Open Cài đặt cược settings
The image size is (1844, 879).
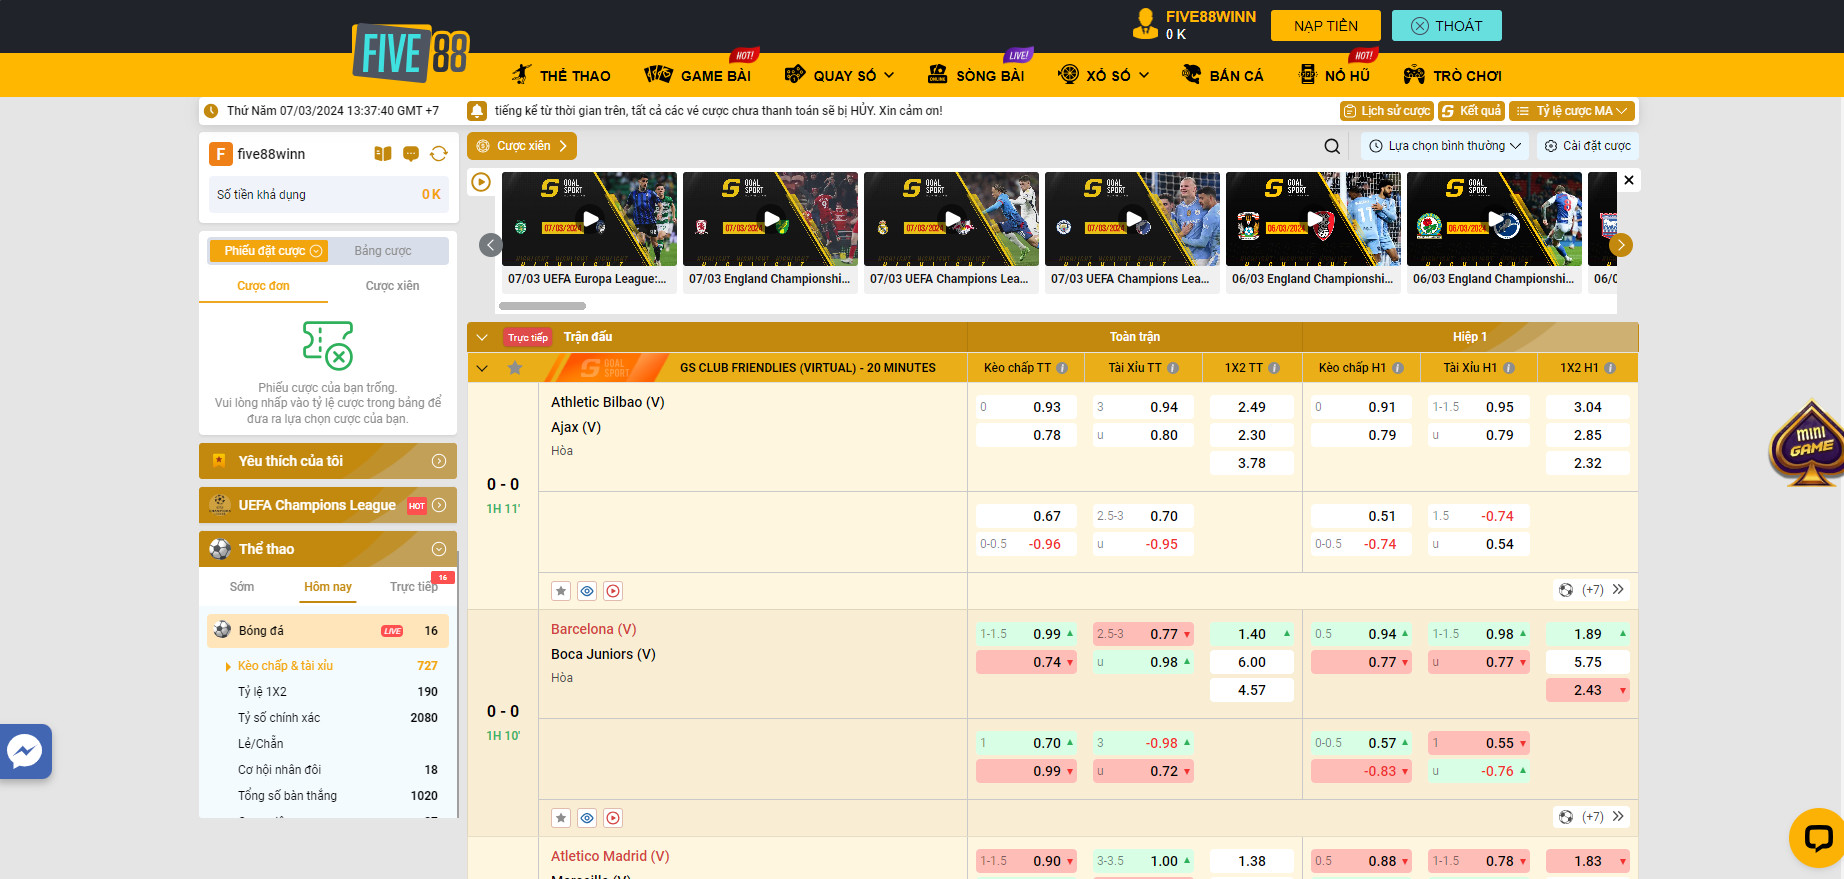pyautogui.click(x=1588, y=146)
